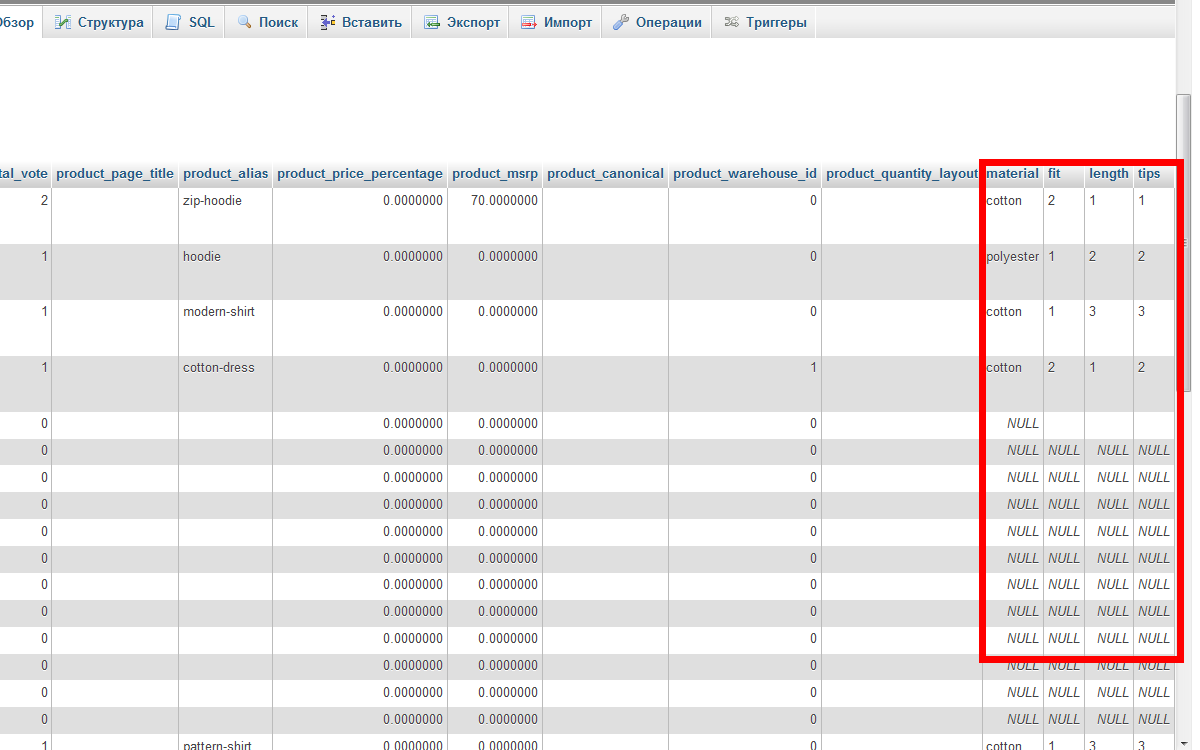Viewport: 1200px width, 750px height.
Task: Select the zip-hoodie alias cell
Action: [212, 201]
